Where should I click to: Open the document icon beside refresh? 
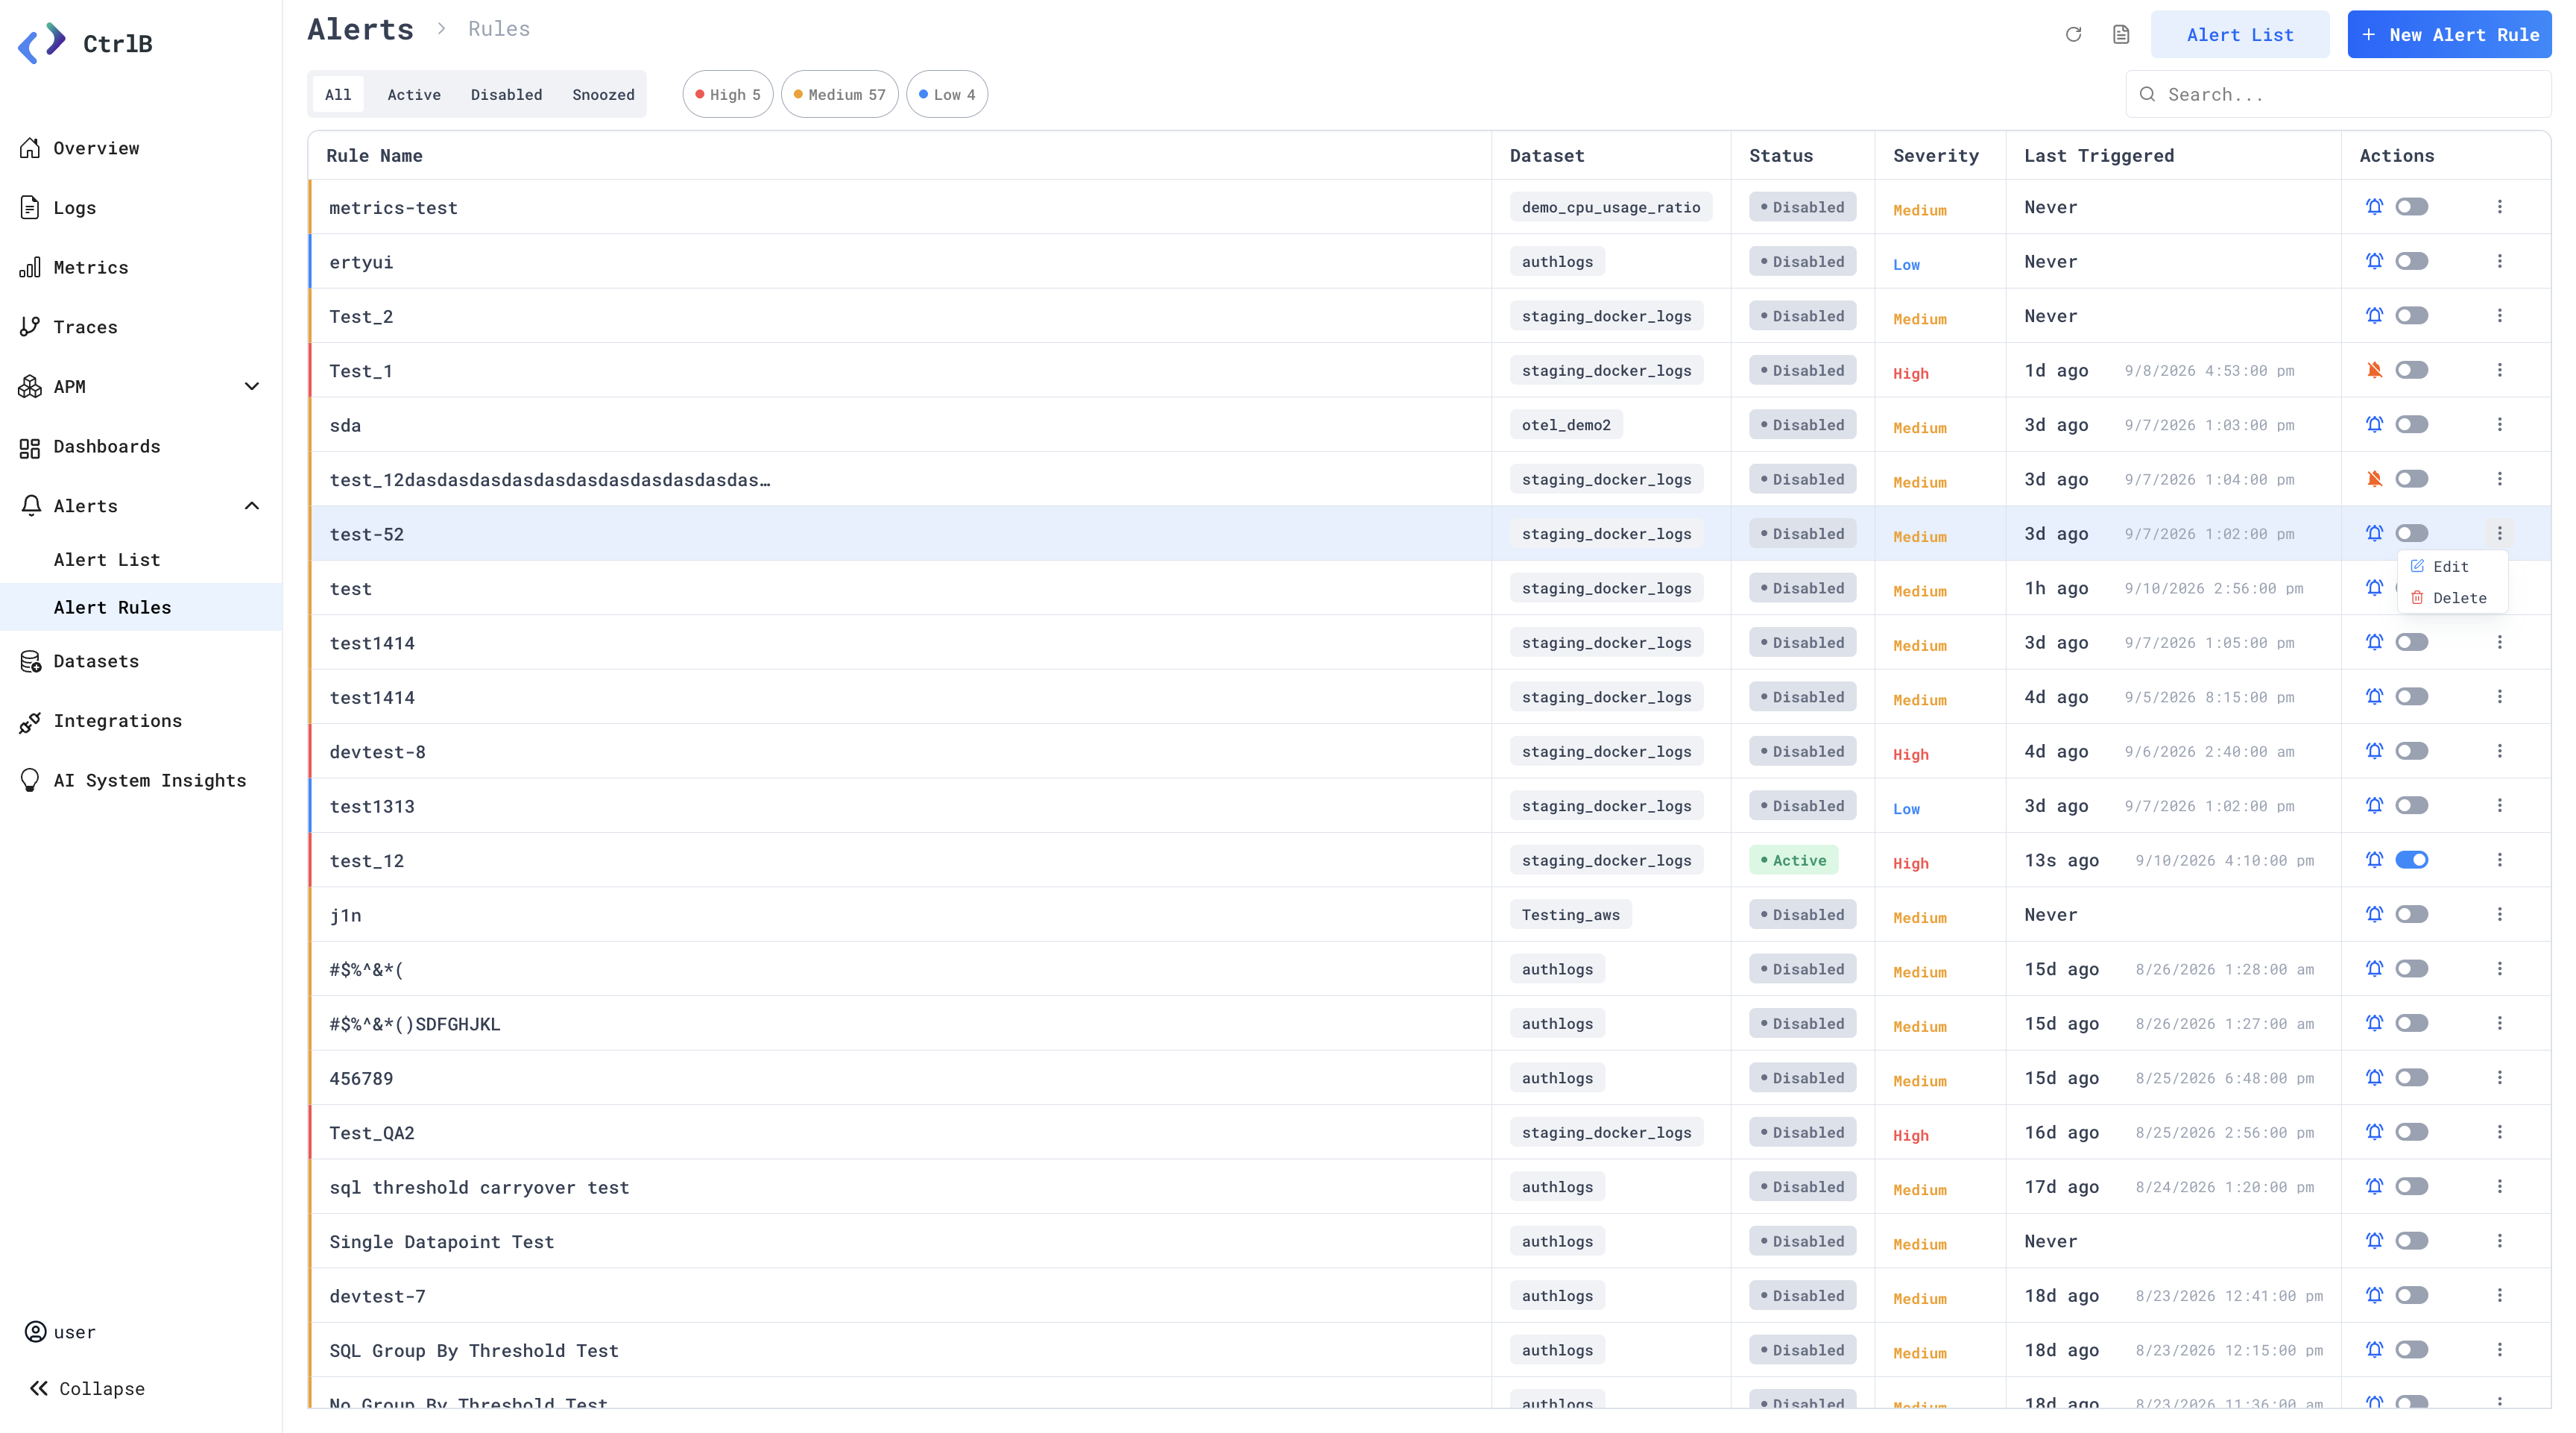click(x=2121, y=35)
